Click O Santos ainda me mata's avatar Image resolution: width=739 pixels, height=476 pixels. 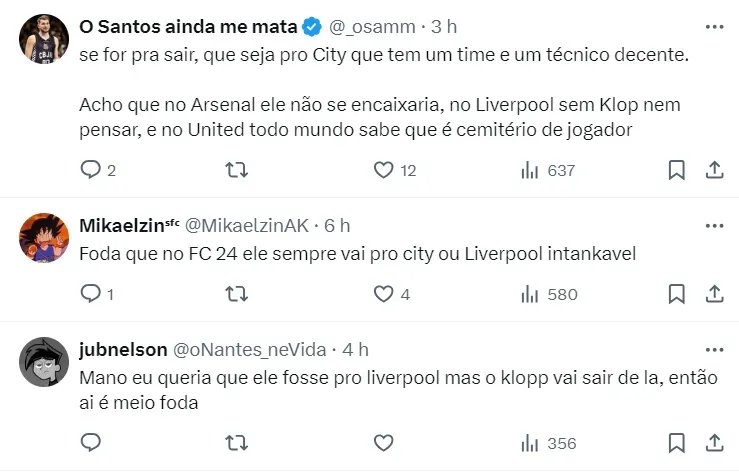coord(44,40)
